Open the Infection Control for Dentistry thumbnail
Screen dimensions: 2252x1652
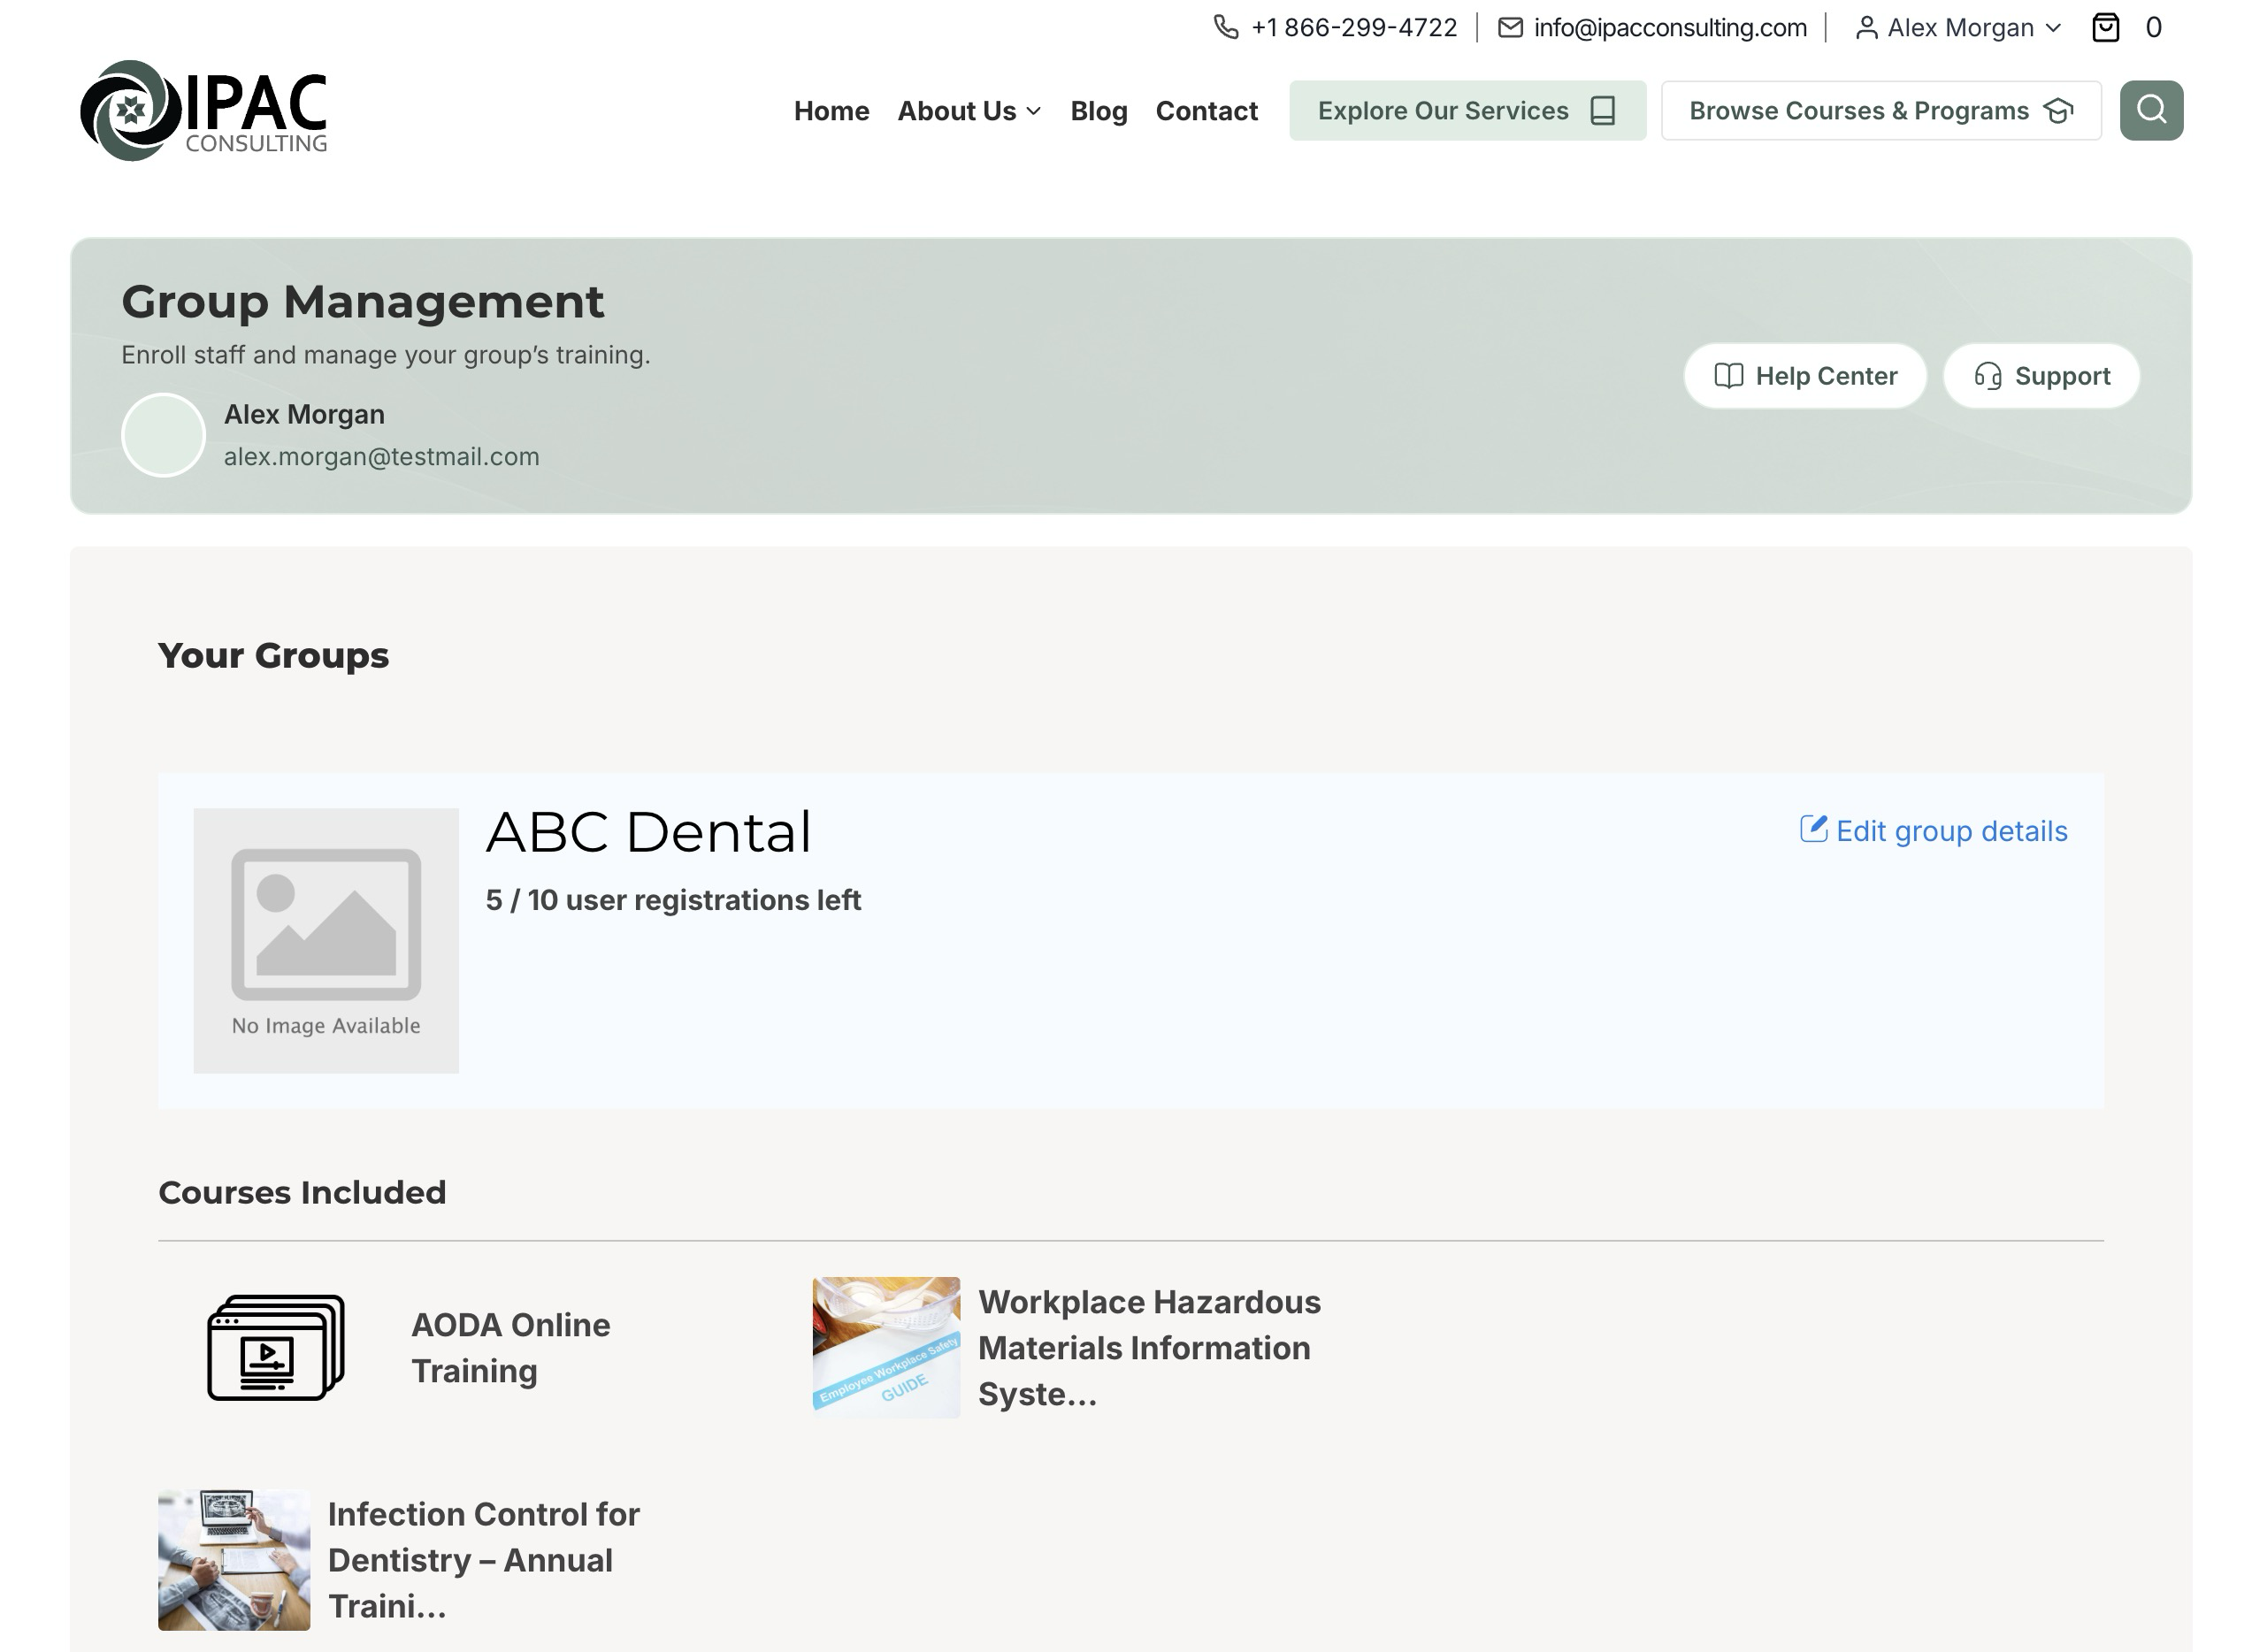pyautogui.click(x=234, y=1560)
